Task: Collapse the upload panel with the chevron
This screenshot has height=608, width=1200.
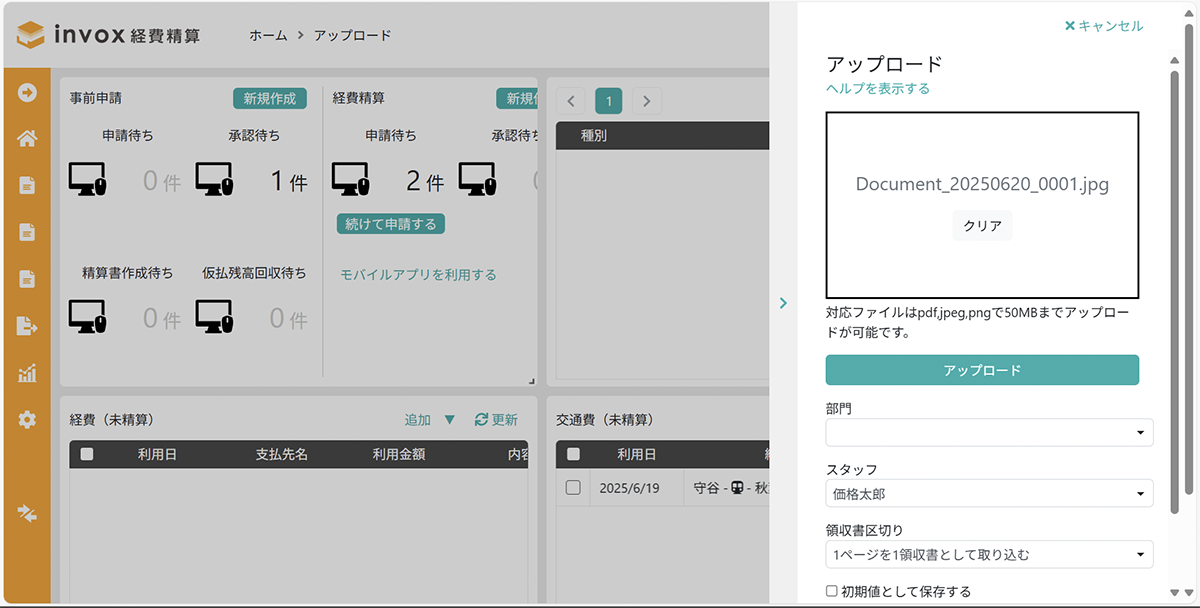Action: (x=783, y=303)
